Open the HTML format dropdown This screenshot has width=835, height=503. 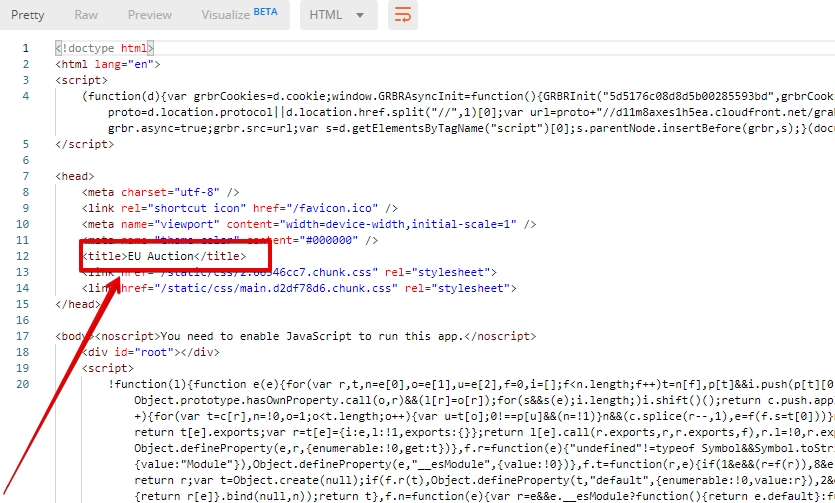[339, 15]
